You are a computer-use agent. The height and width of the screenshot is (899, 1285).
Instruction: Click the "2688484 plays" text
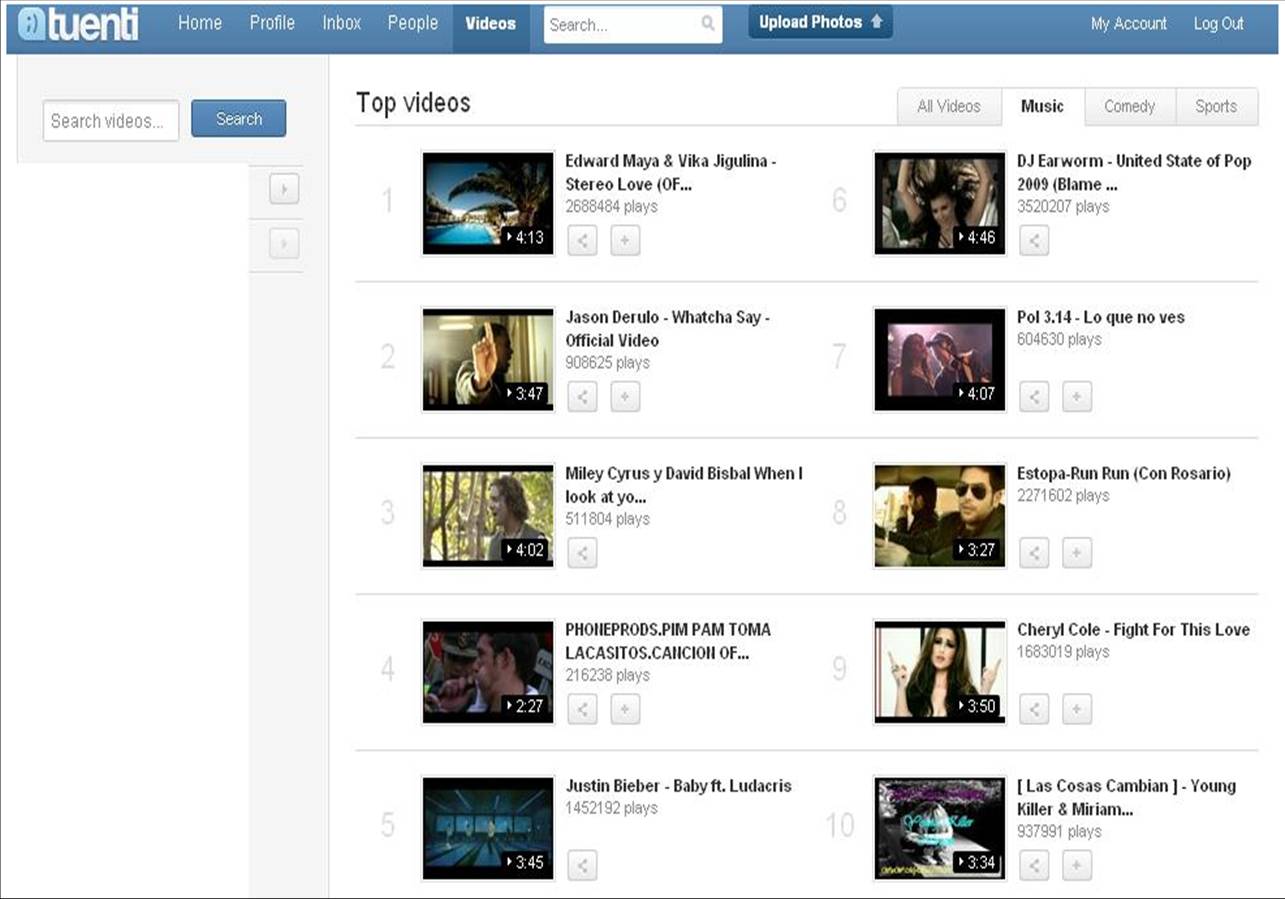click(612, 207)
